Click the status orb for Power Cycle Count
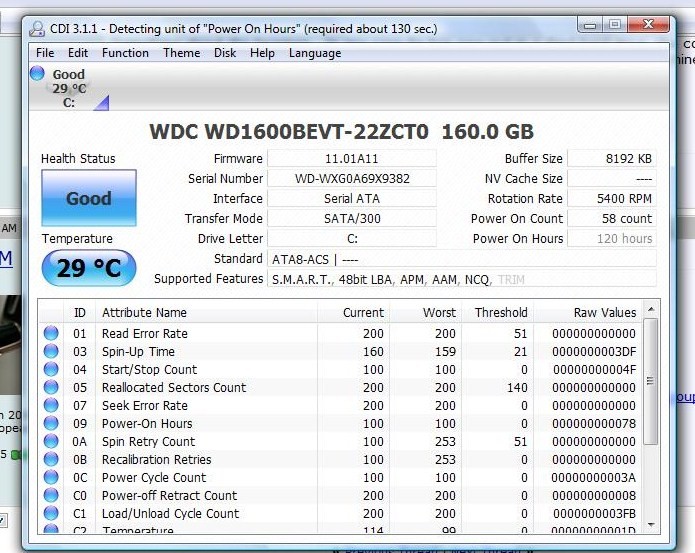Viewport: 695px width, 553px height. click(x=51, y=478)
